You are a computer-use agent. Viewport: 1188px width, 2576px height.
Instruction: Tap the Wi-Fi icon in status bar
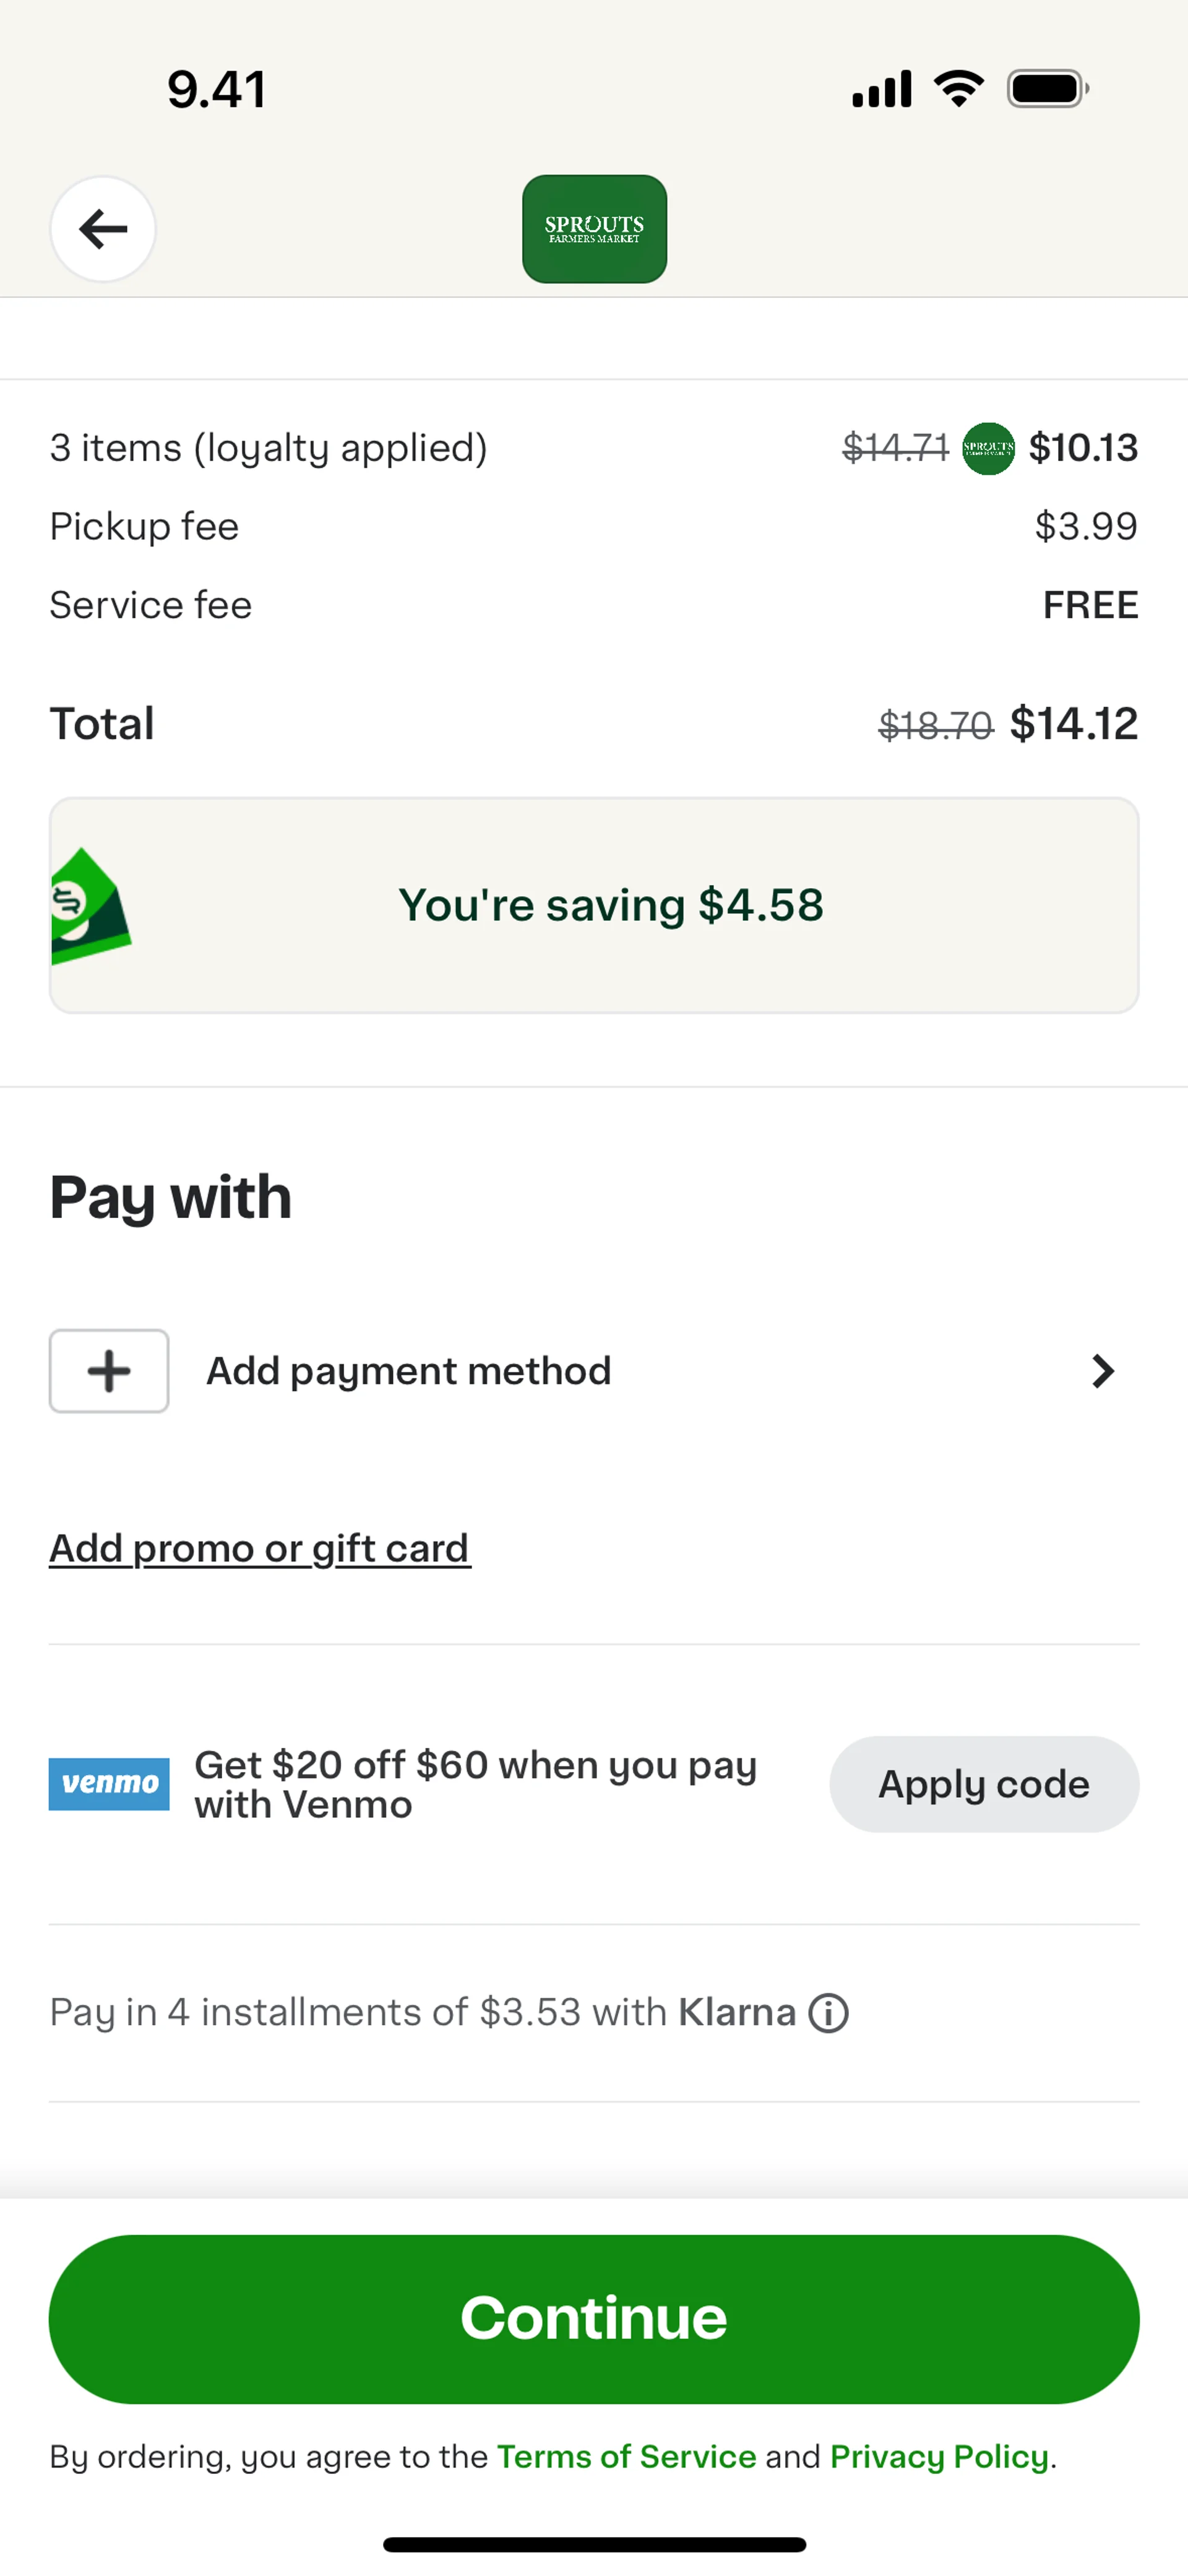point(958,89)
